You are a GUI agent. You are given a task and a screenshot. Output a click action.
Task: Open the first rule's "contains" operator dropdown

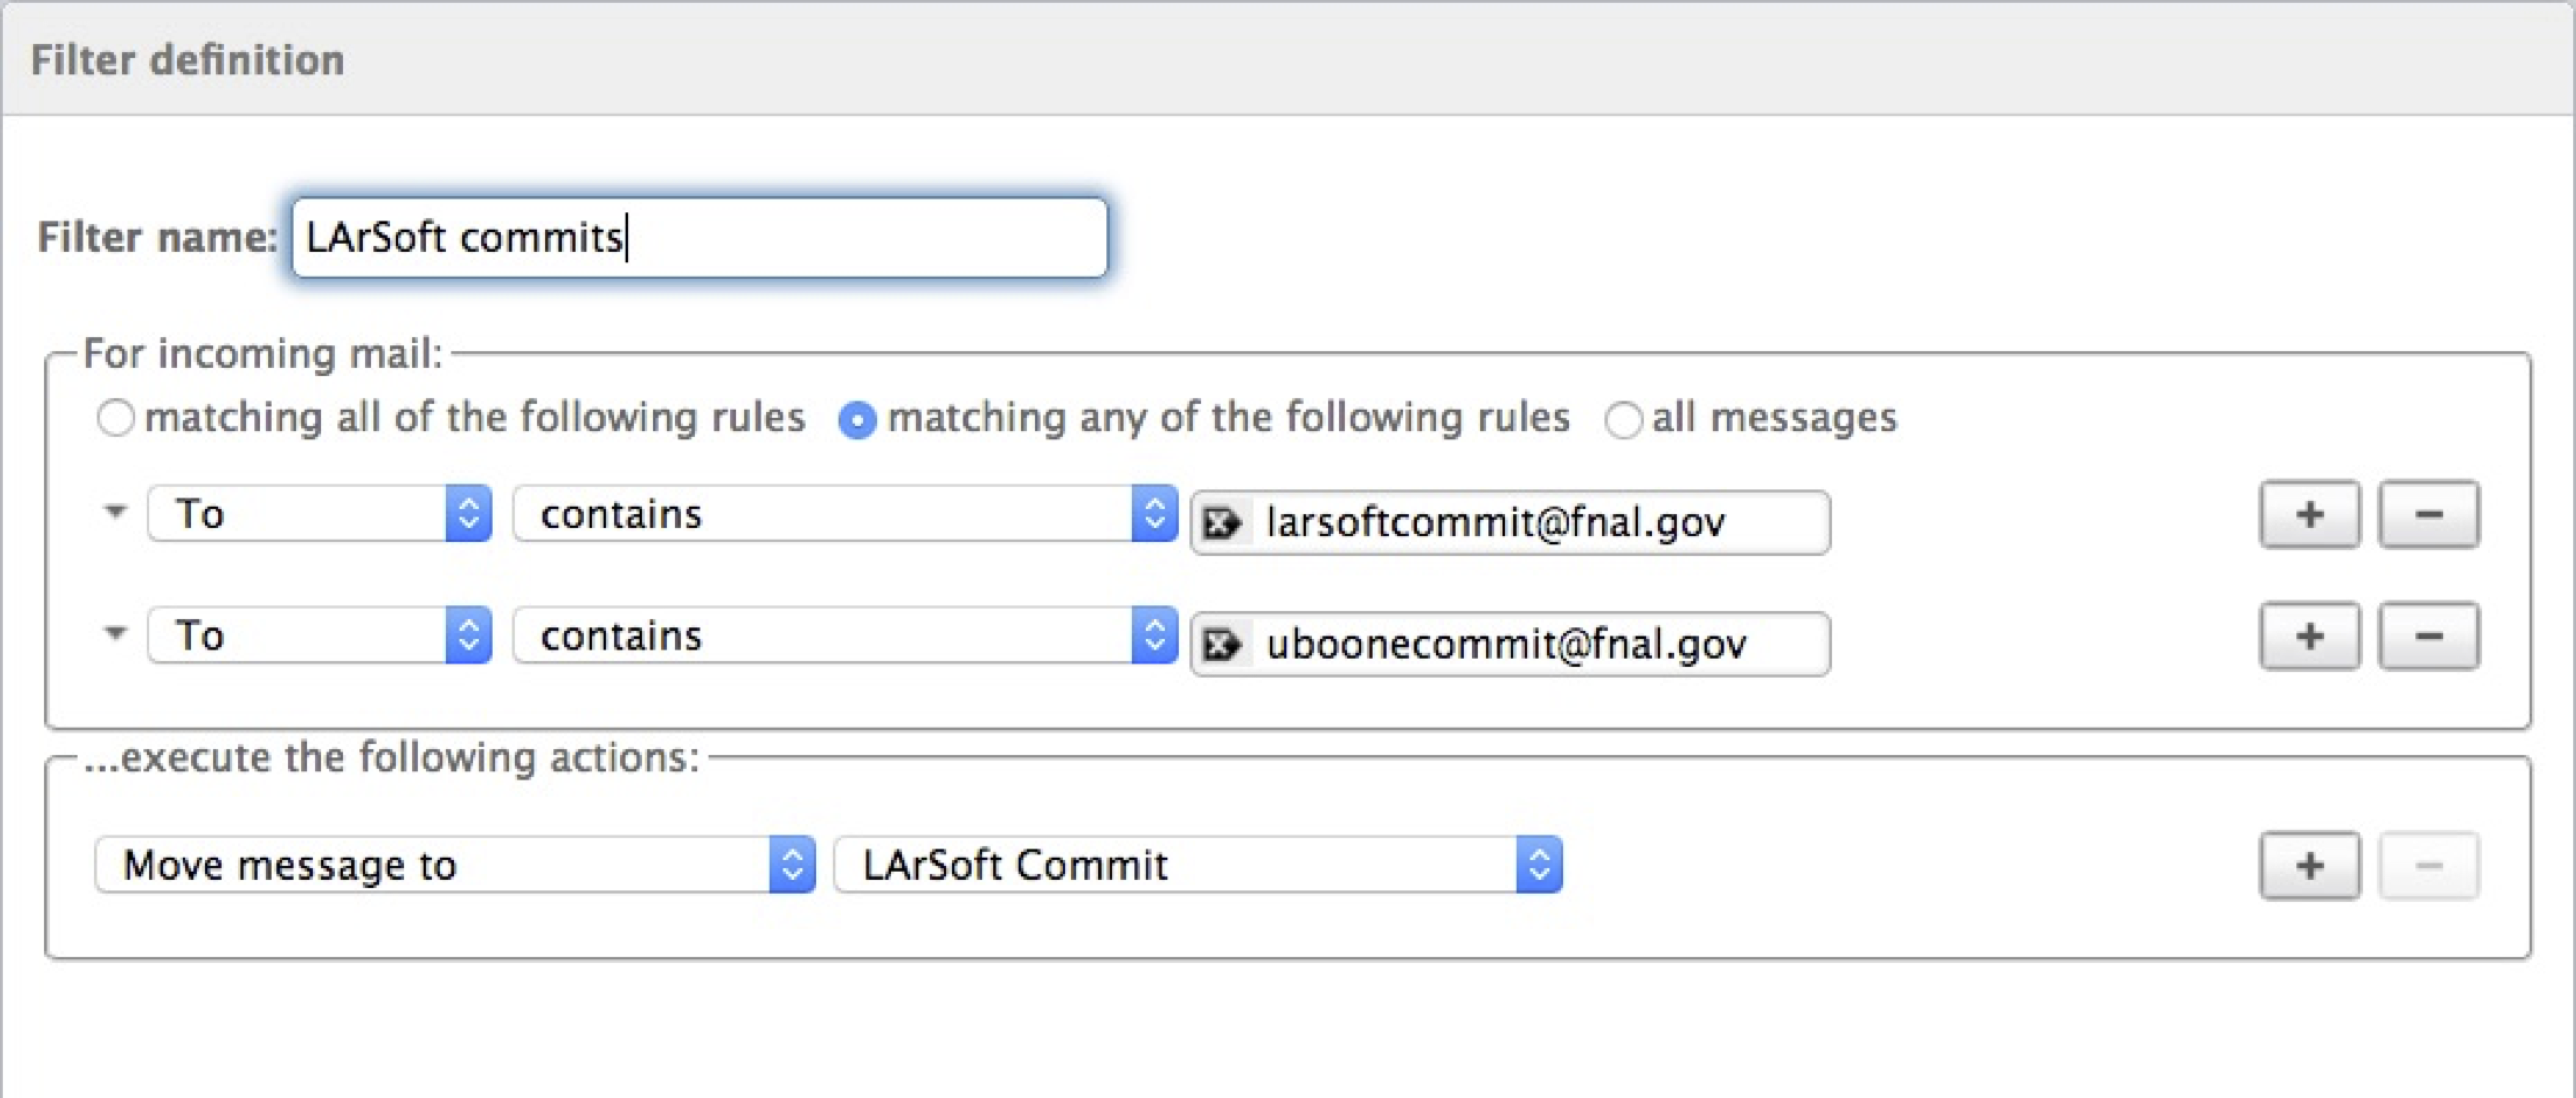[845, 514]
